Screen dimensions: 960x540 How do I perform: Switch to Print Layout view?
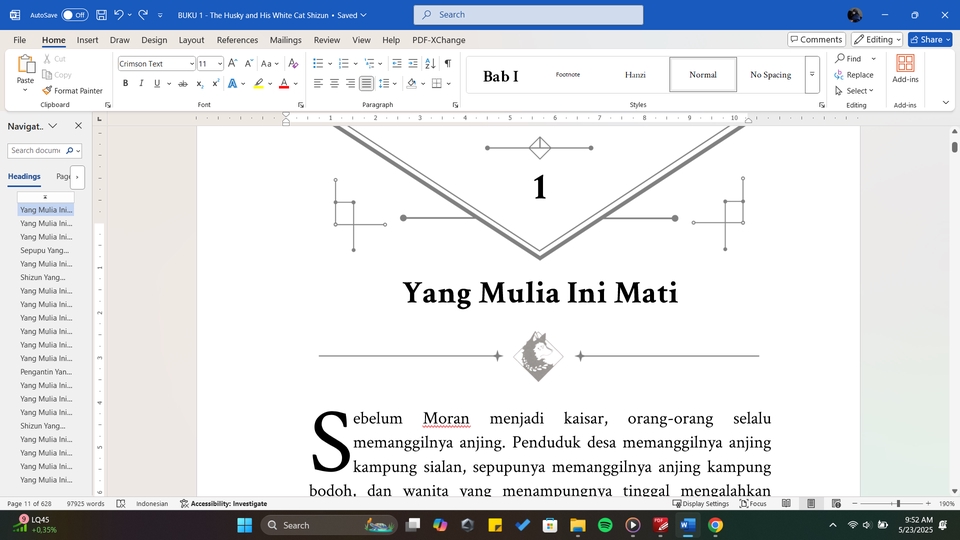[811, 503]
